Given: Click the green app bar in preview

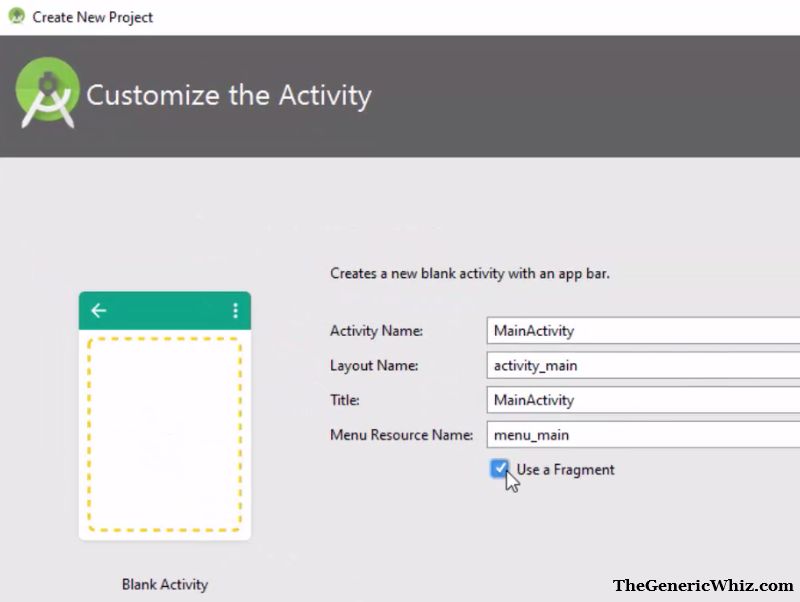Looking at the screenshot, I should pos(165,311).
